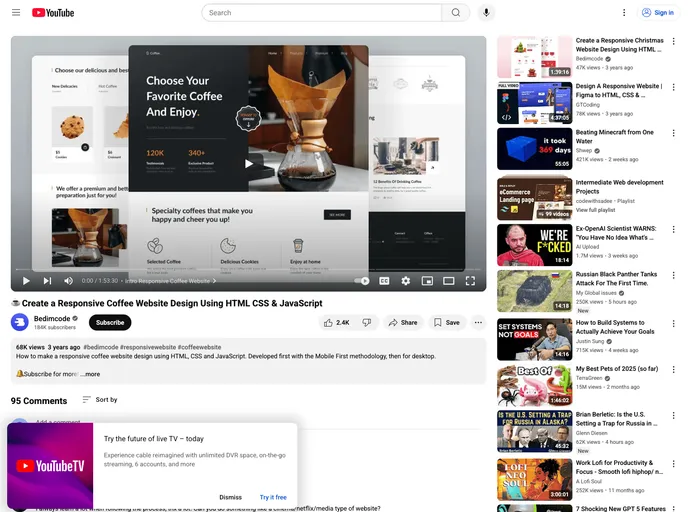Open the eCommerce Landing page playlist thumbnail
This screenshot has width=688, height=512.
(x=534, y=198)
